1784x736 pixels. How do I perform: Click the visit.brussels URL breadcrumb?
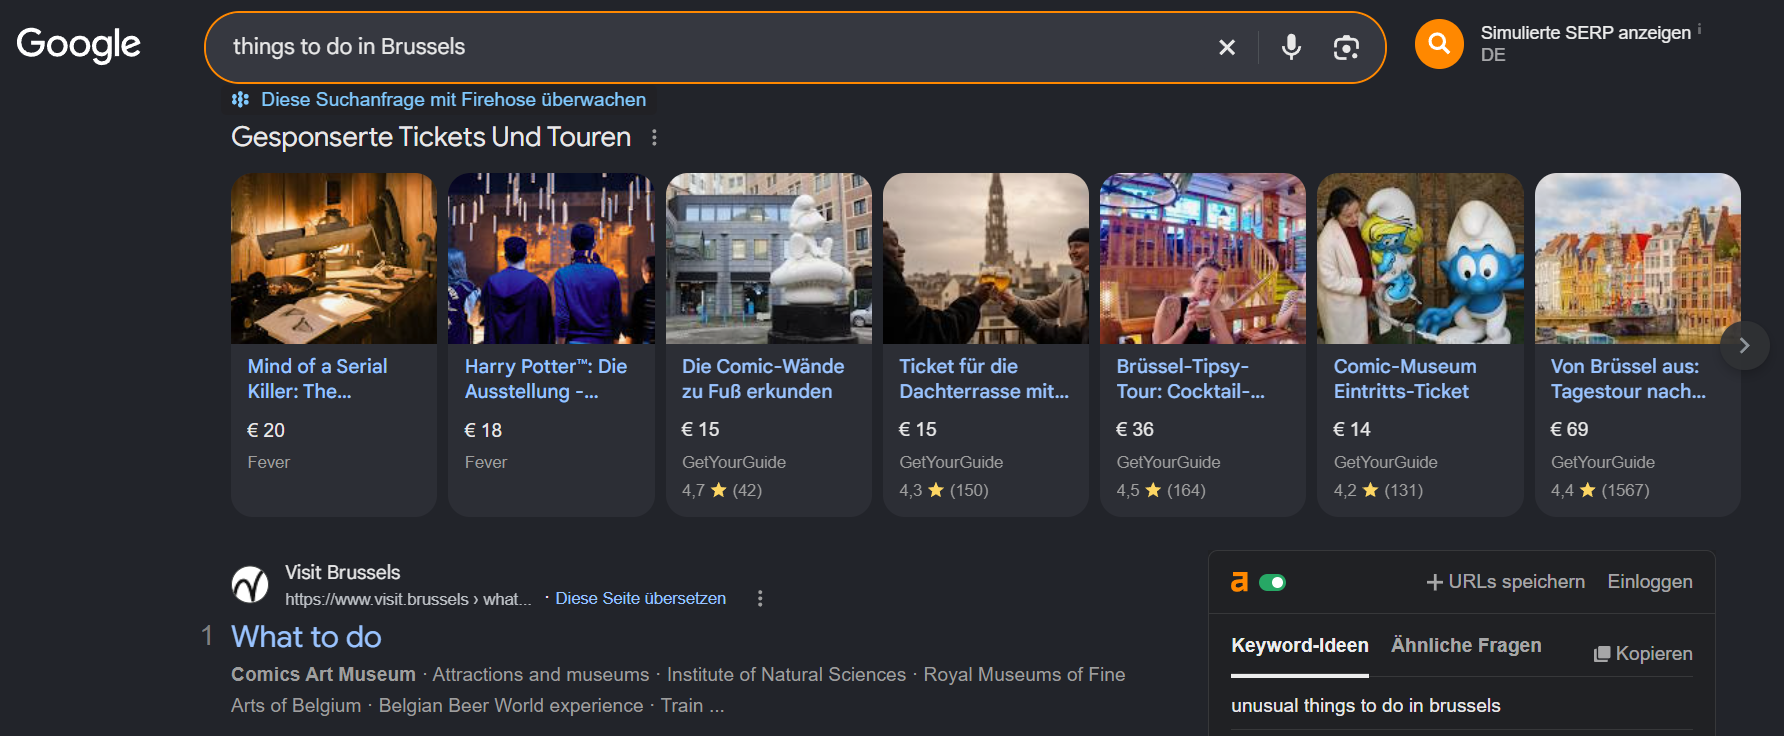(x=408, y=599)
